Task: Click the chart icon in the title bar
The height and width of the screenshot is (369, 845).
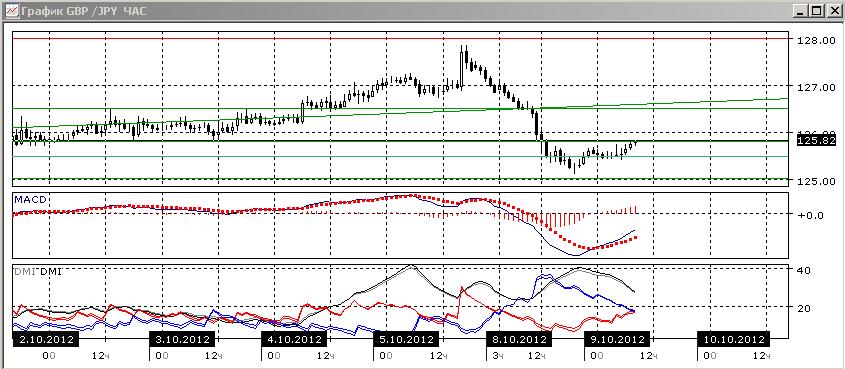Action: 11,10
